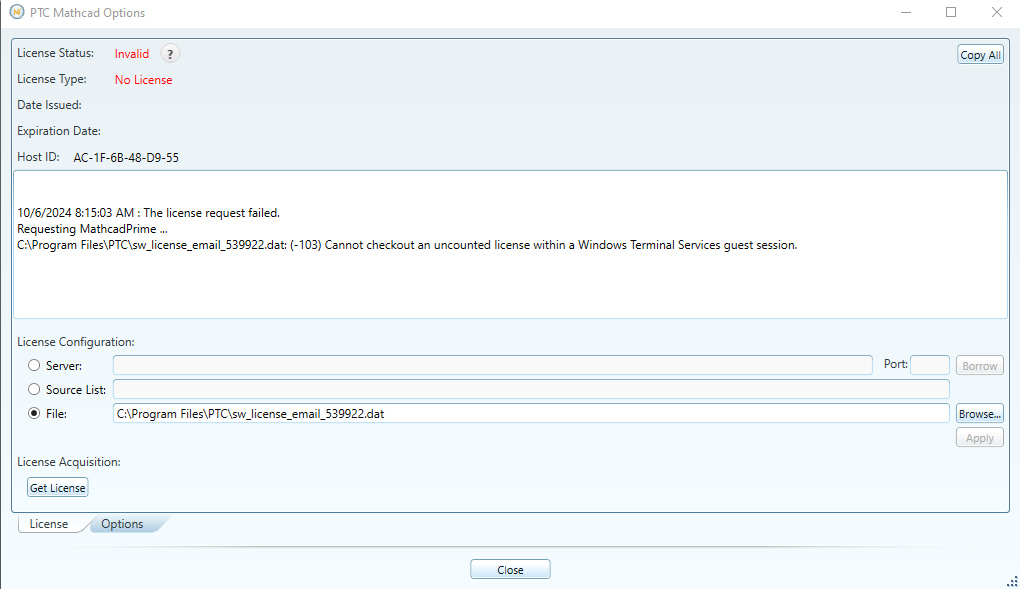Click the Host ID value AC-1F-6B-48-D9-55
Viewport: 1020px width, 589px height.
tap(126, 157)
